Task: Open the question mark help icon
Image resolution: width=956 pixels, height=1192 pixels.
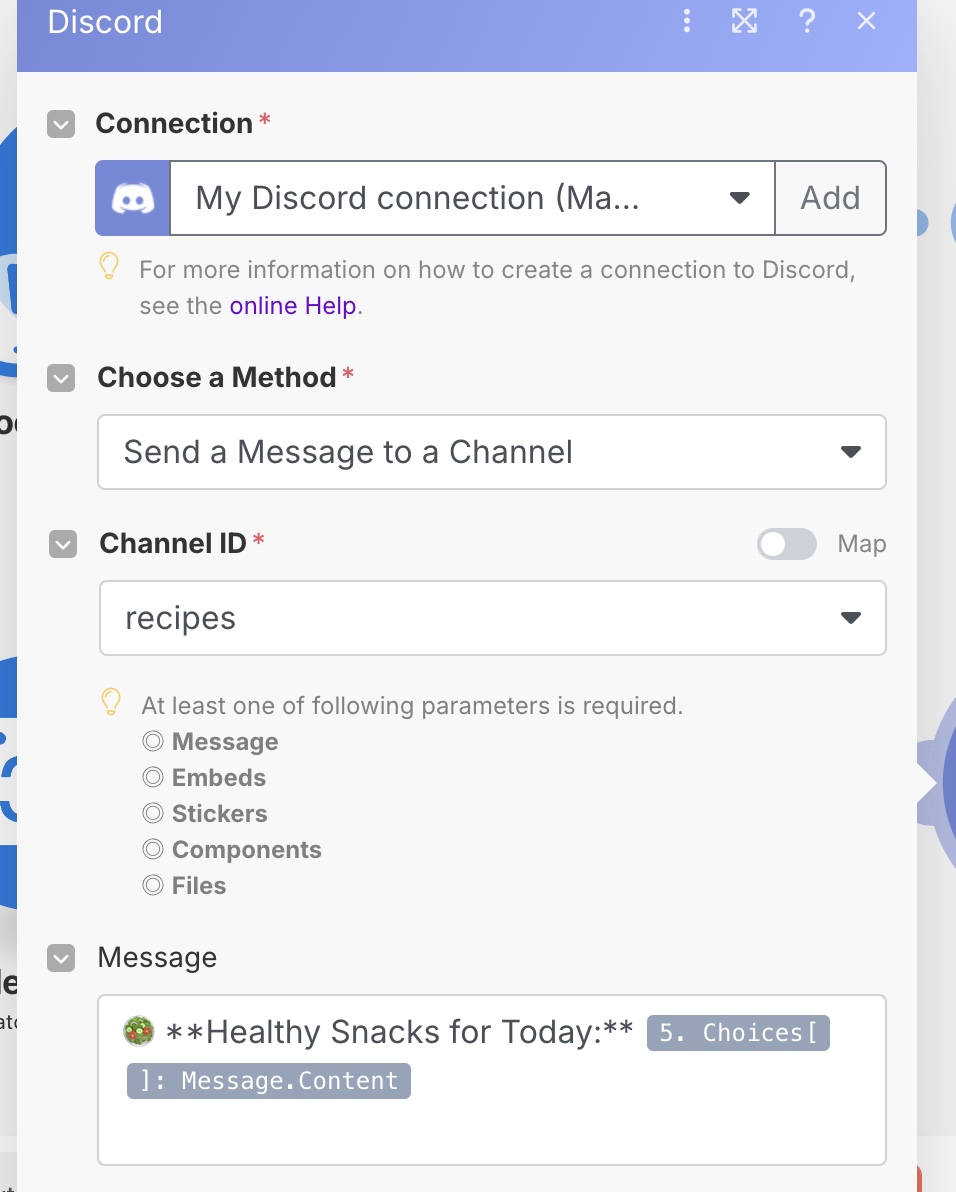Action: 807,21
